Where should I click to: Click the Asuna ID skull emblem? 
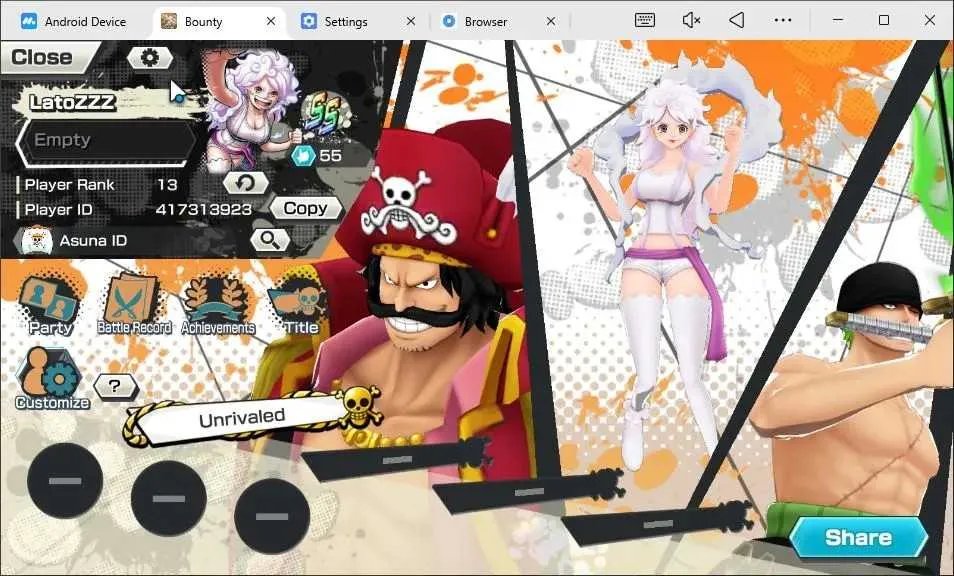pos(37,241)
